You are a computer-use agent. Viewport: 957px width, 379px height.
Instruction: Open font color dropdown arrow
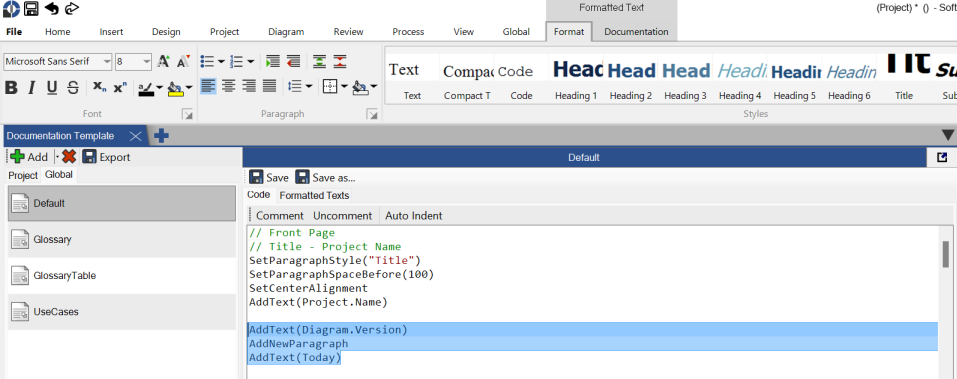pos(160,88)
